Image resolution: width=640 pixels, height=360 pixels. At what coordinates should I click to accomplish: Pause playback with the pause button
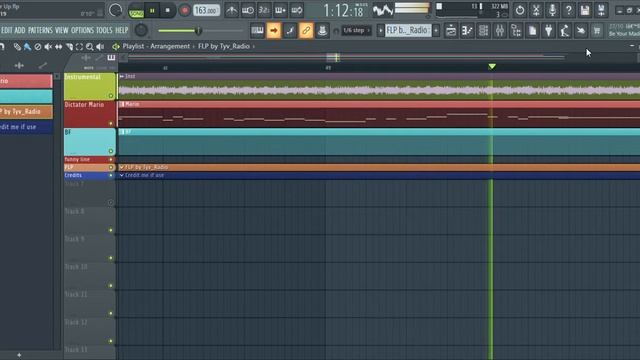152,11
